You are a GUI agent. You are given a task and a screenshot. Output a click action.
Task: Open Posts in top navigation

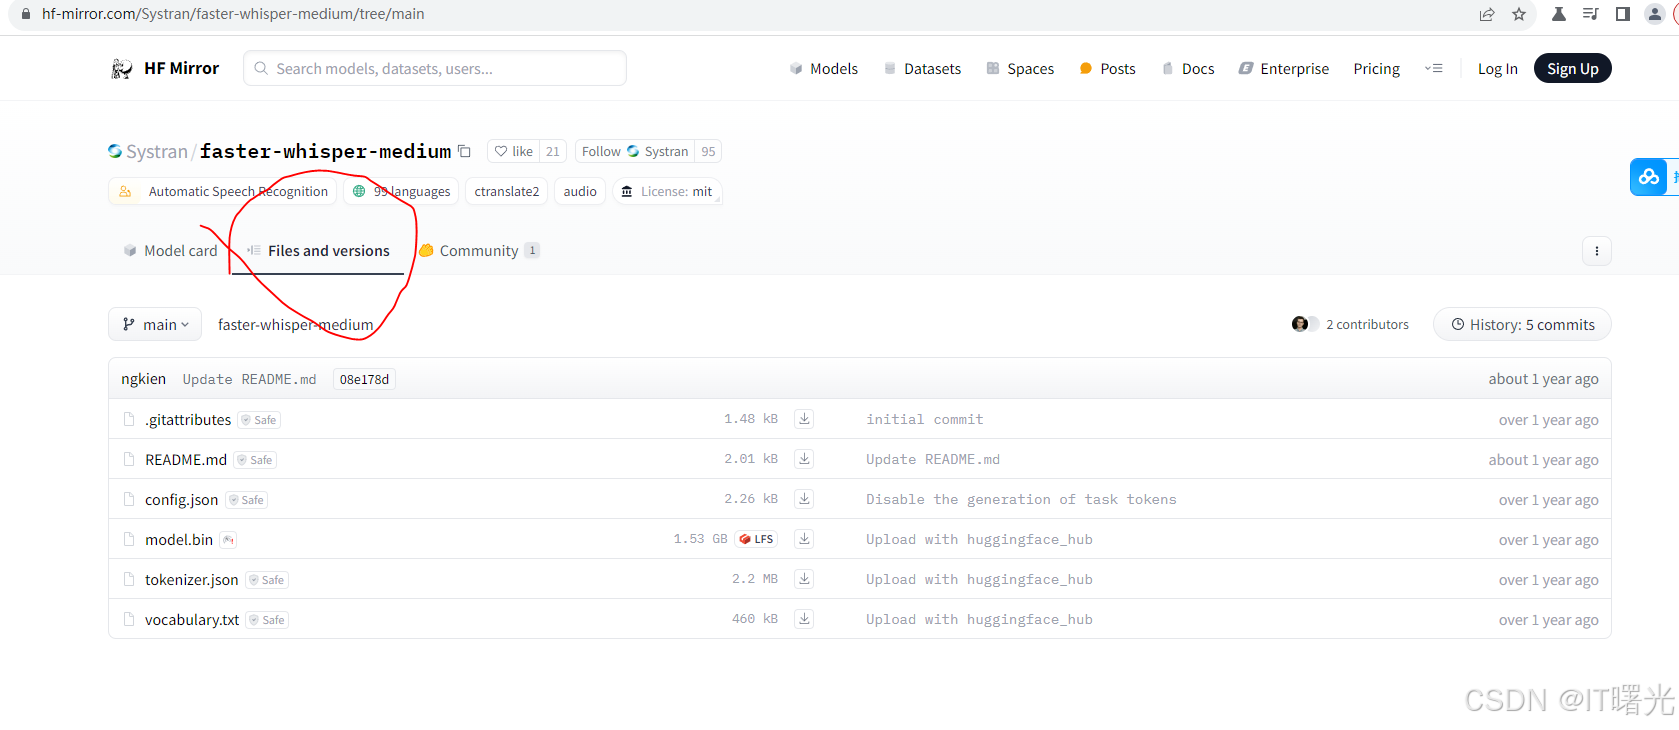point(1108,68)
